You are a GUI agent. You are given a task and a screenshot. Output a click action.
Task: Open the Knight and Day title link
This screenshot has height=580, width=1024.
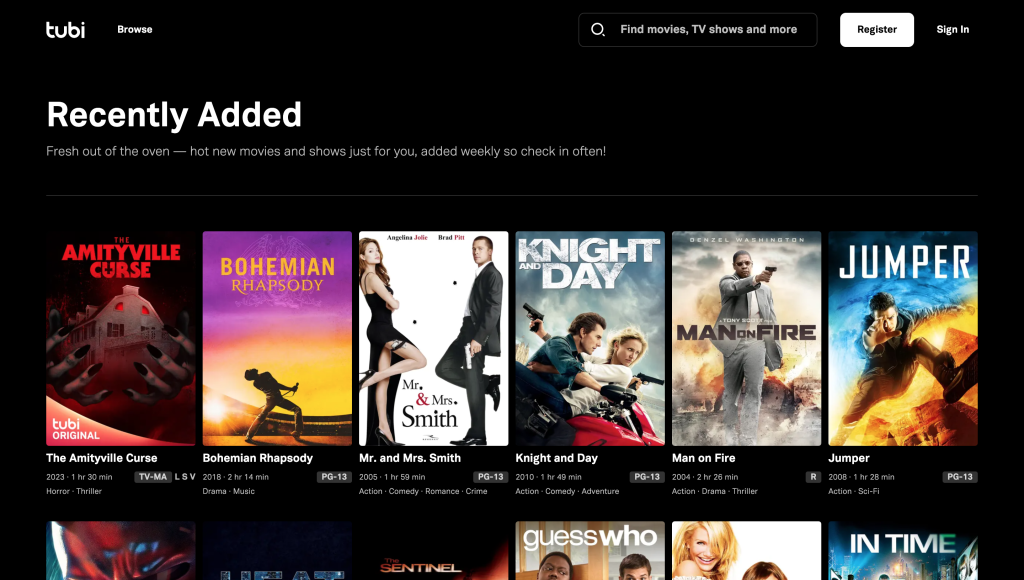(556, 457)
